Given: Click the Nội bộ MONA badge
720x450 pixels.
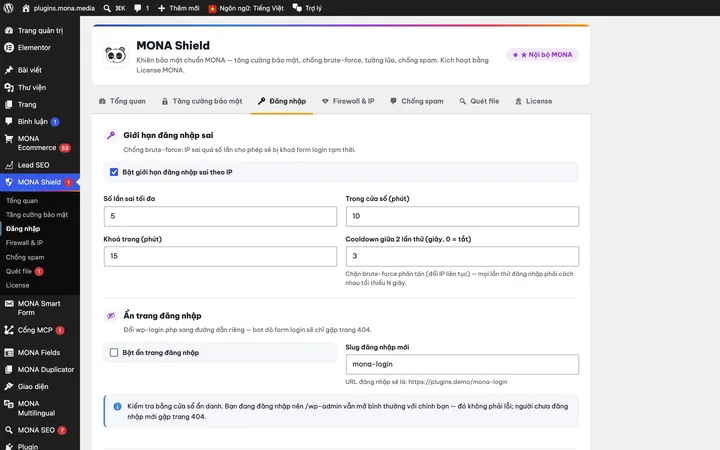Looking at the screenshot, I should click(x=543, y=55).
